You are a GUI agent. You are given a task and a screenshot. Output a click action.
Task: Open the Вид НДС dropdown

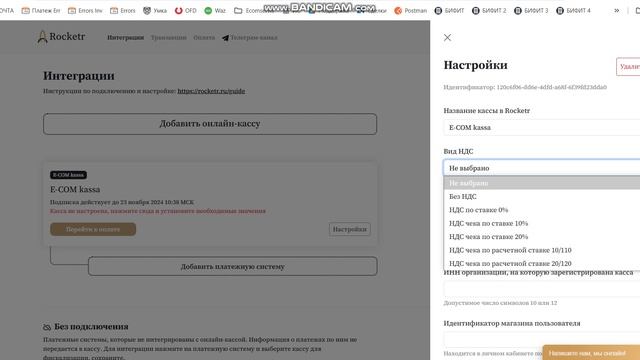(542, 168)
